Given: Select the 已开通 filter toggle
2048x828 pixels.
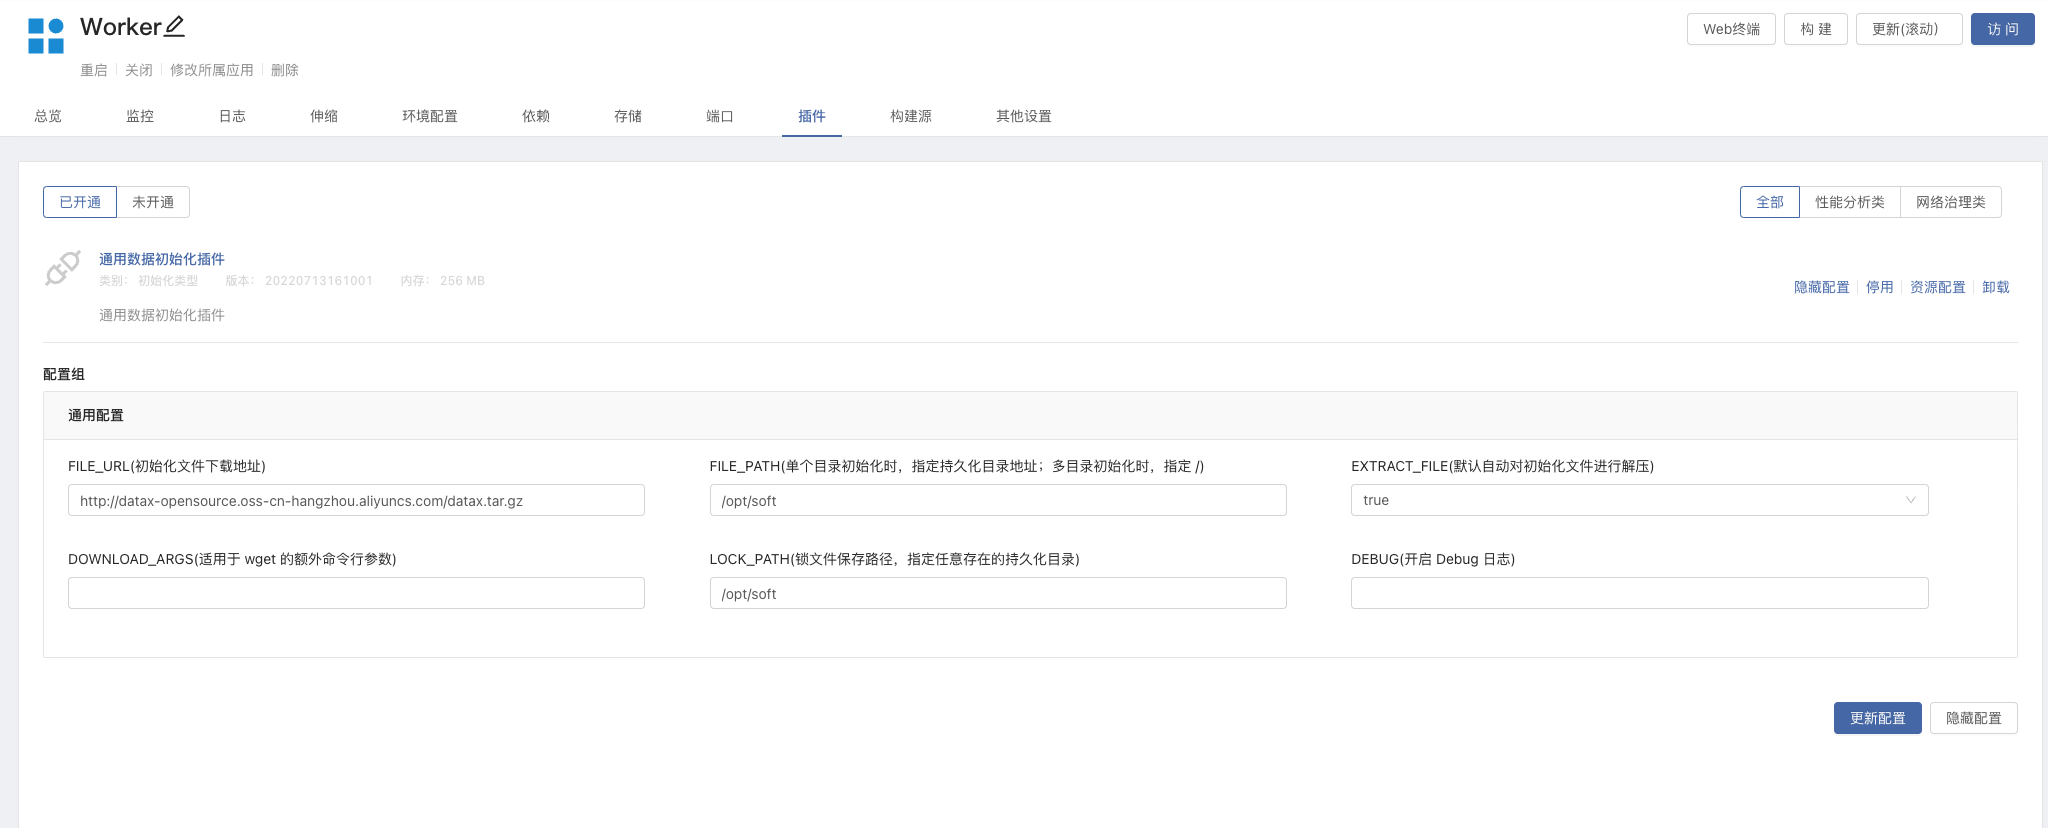Looking at the screenshot, I should point(80,202).
